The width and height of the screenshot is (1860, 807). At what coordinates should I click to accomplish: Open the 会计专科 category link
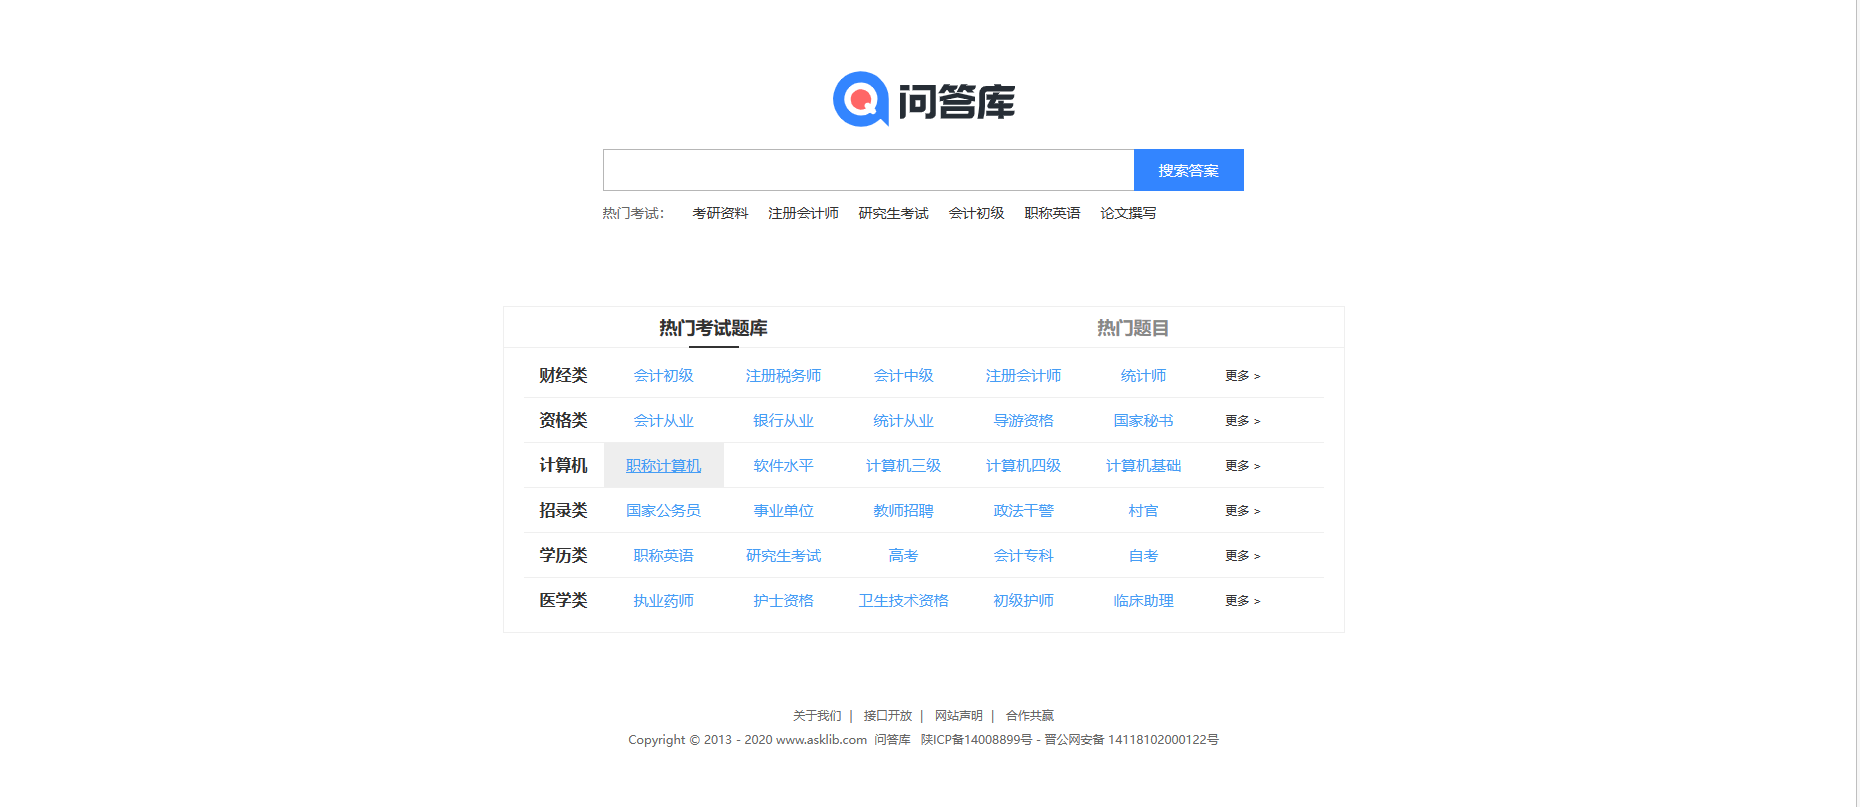(1023, 556)
